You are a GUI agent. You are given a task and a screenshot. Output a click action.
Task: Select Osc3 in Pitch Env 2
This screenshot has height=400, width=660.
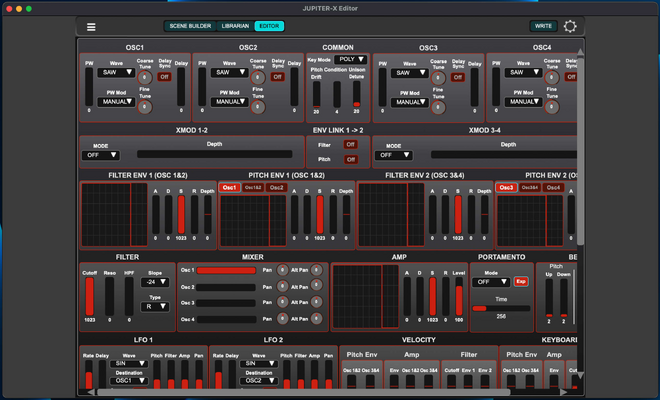(x=506, y=187)
